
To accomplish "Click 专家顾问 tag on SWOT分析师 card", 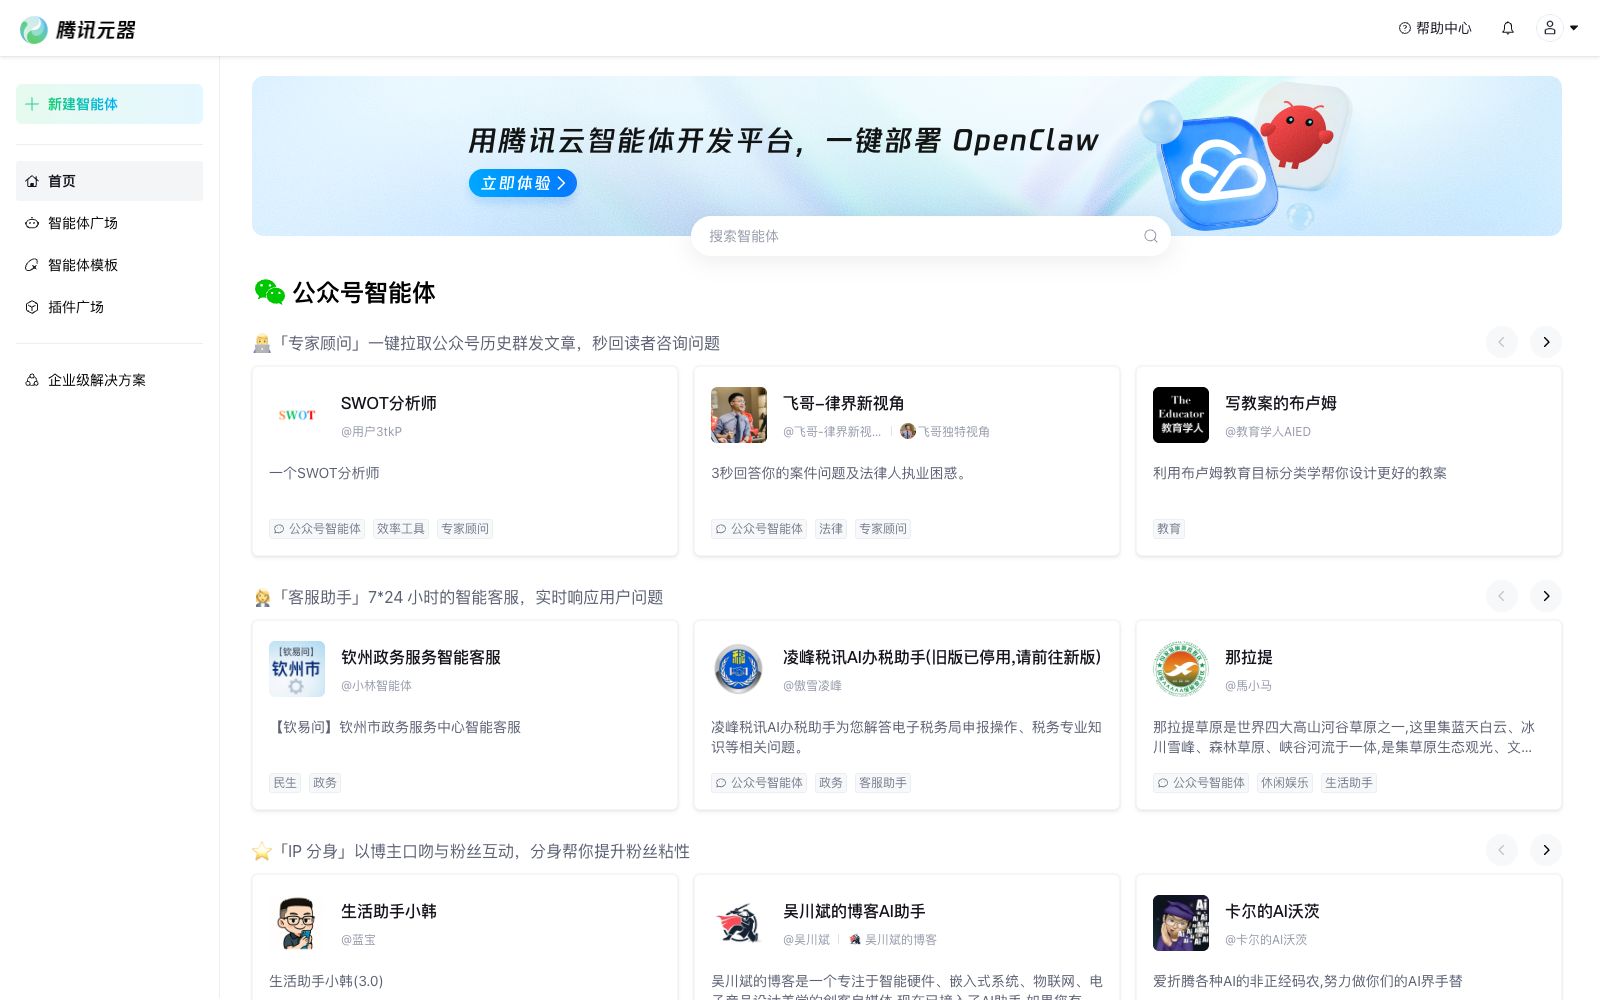I will (x=465, y=529).
